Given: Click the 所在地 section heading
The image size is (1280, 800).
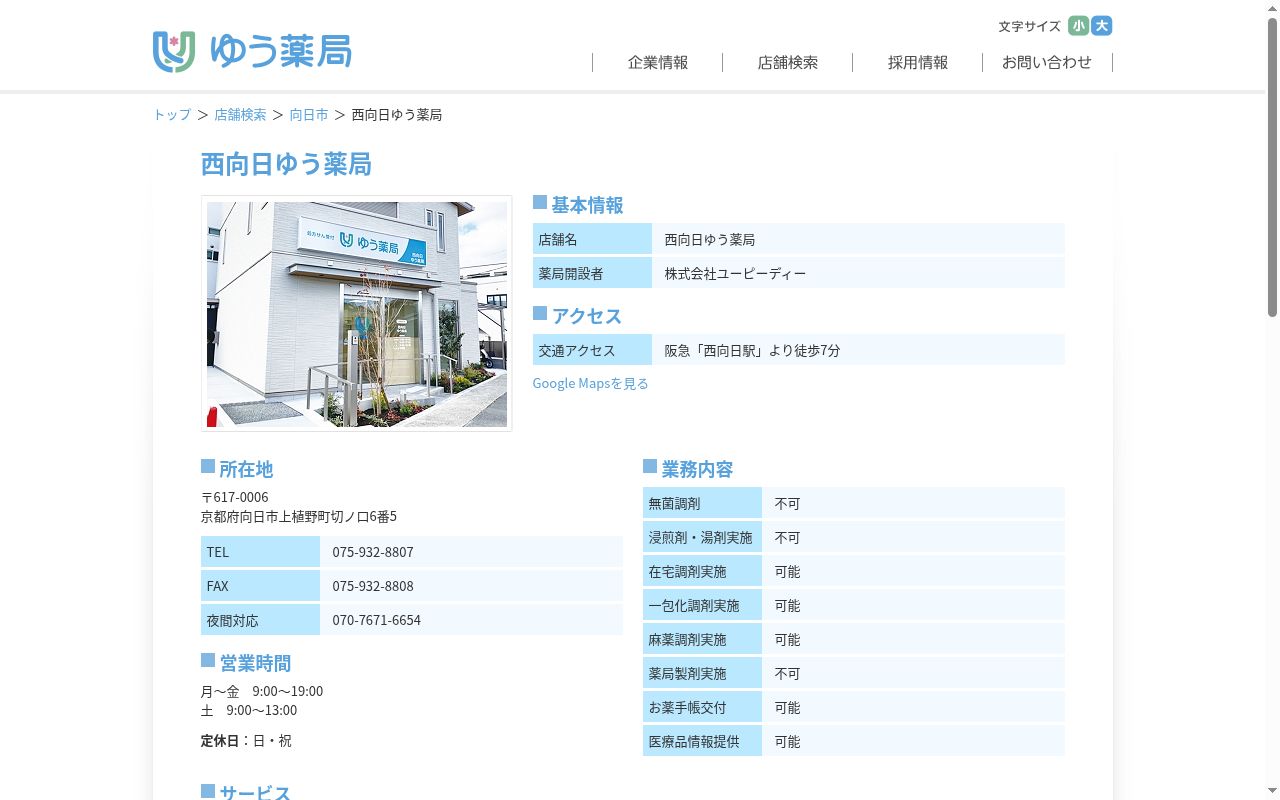Looking at the screenshot, I should click(x=237, y=469).
